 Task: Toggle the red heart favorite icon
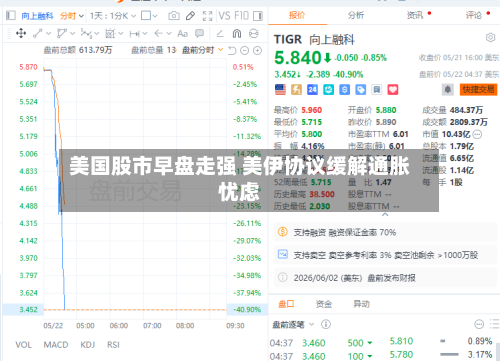click(x=393, y=89)
